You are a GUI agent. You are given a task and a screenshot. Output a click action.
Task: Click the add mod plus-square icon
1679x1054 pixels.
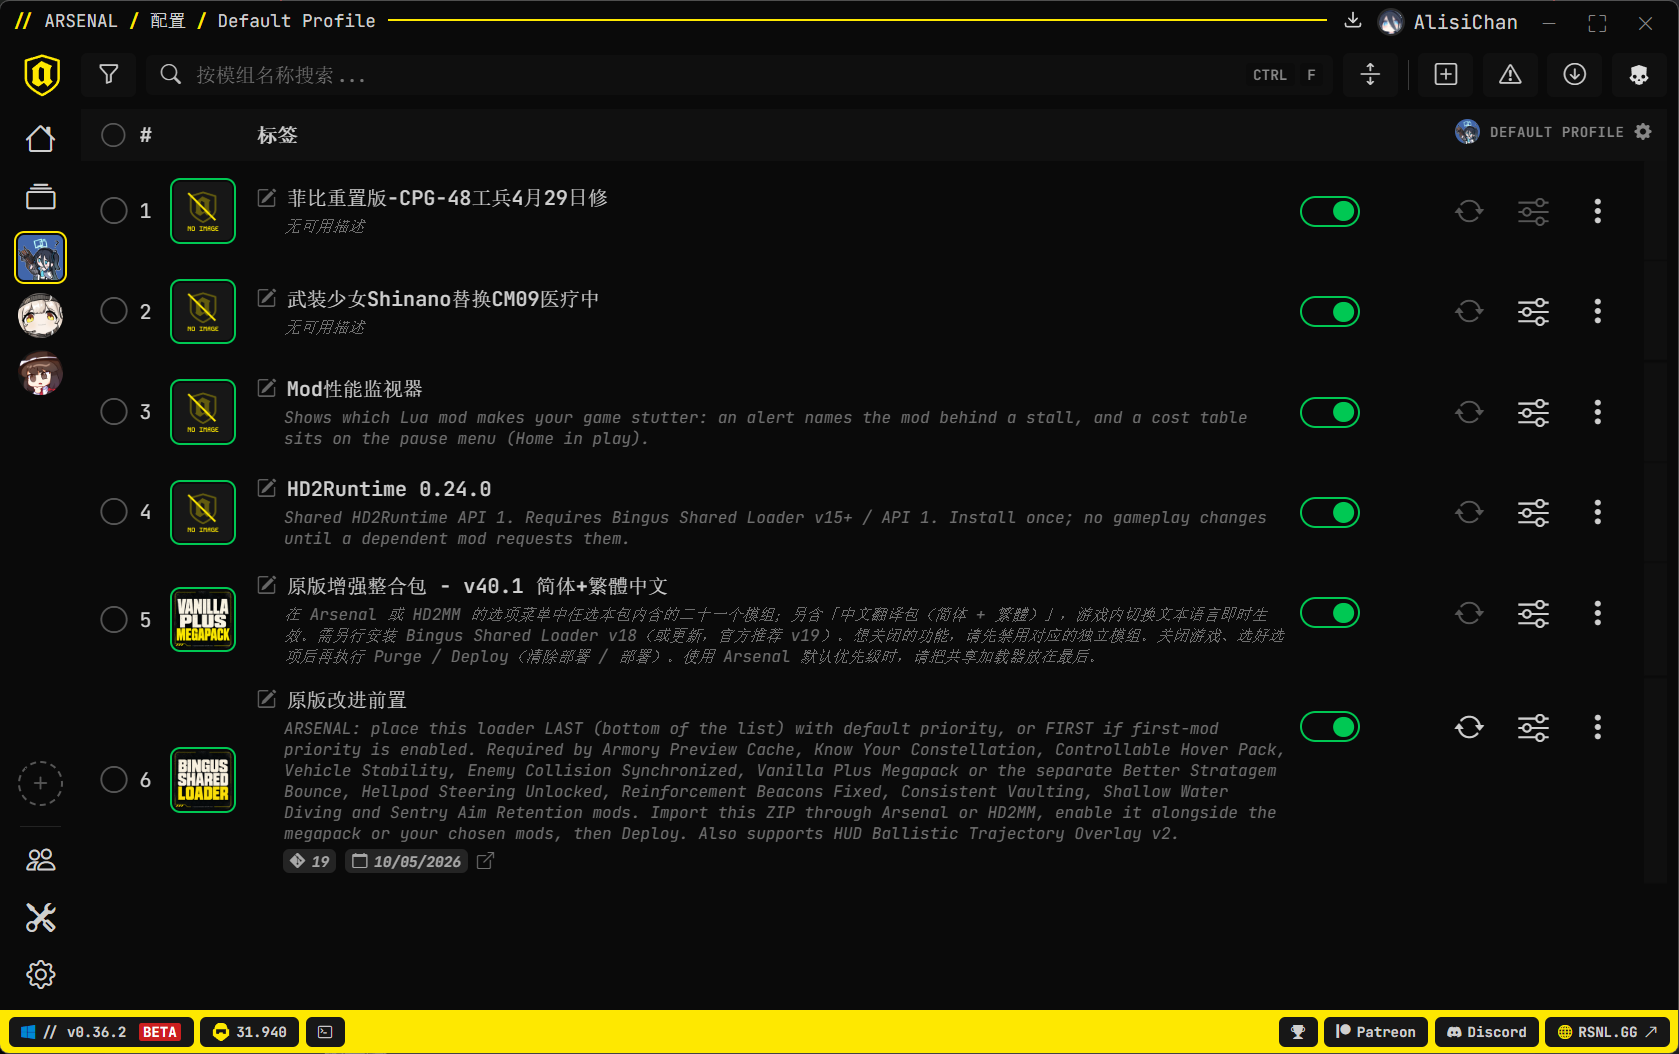[1446, 75]
